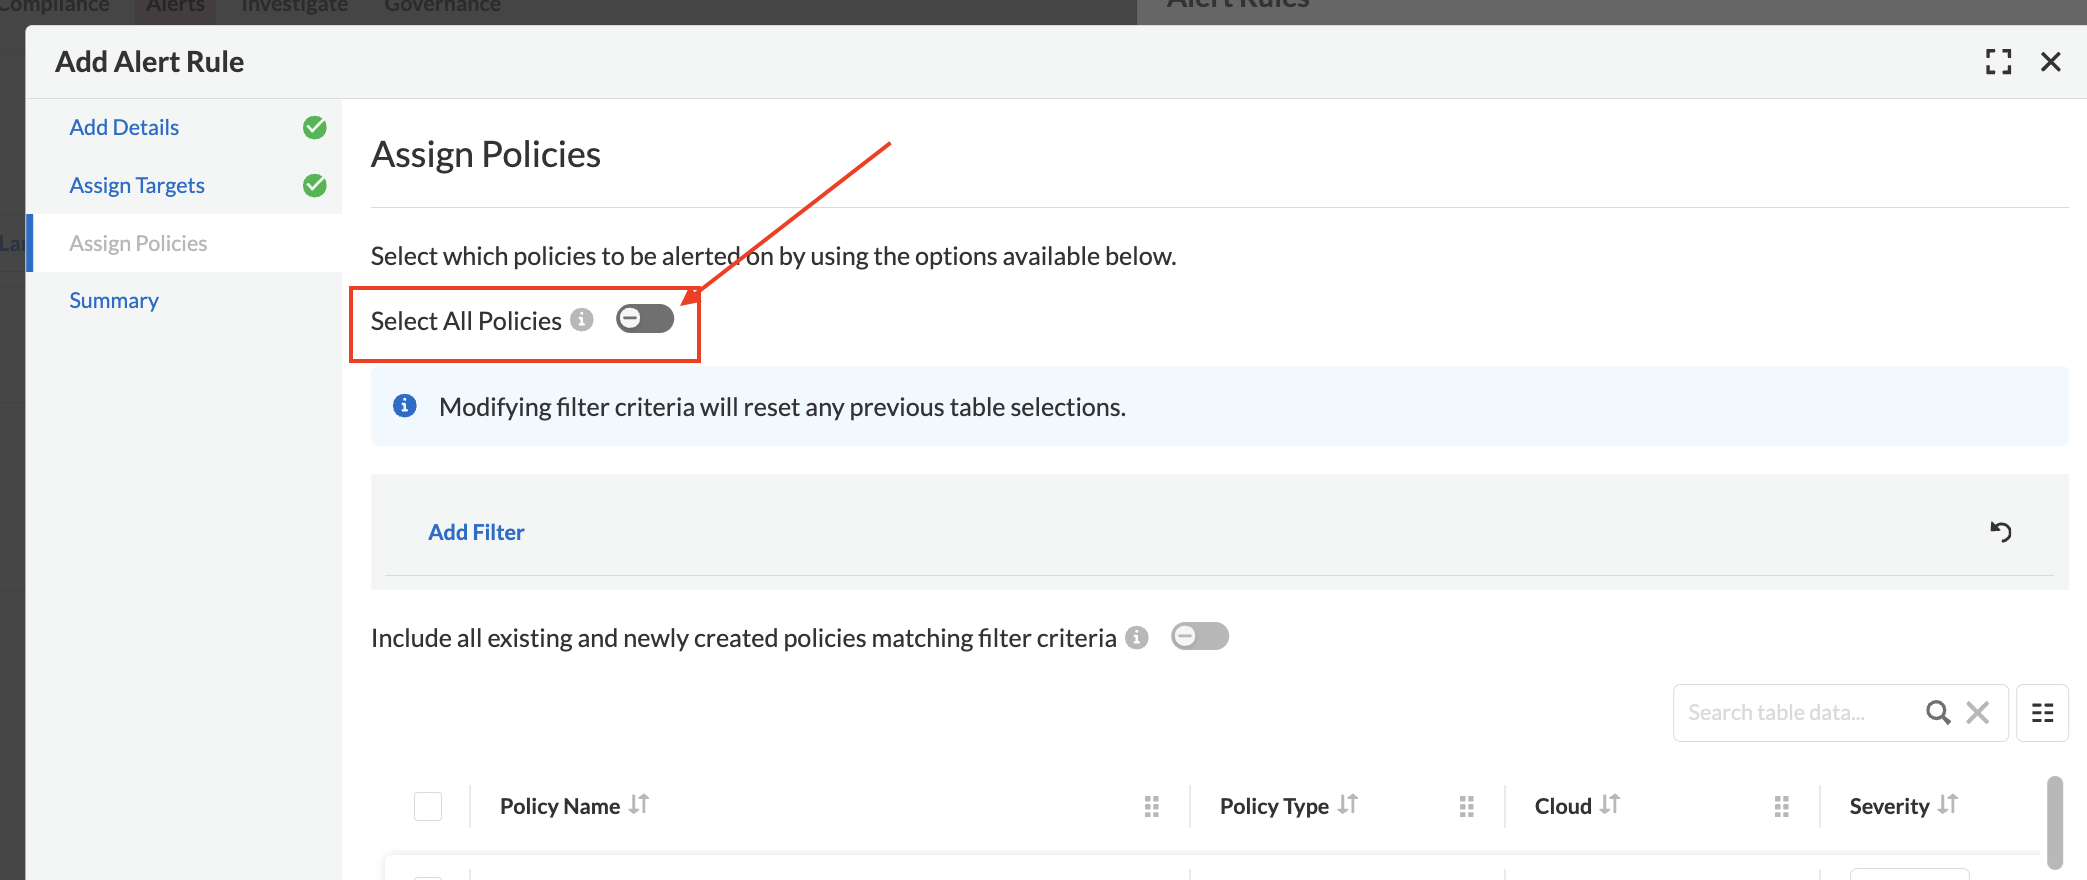Sort table by Policy Name

point(639,805)
